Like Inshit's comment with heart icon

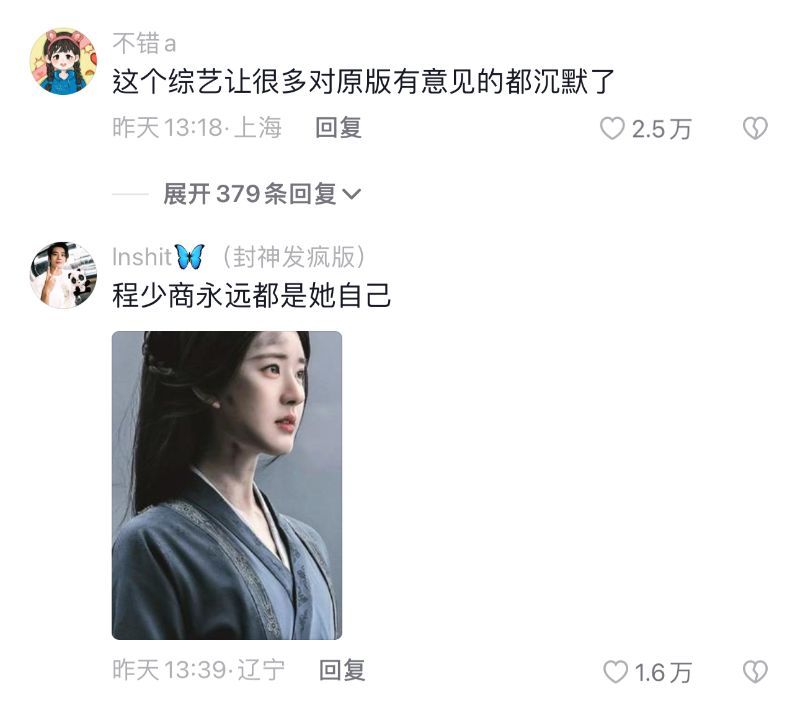(x=615, y=671)
